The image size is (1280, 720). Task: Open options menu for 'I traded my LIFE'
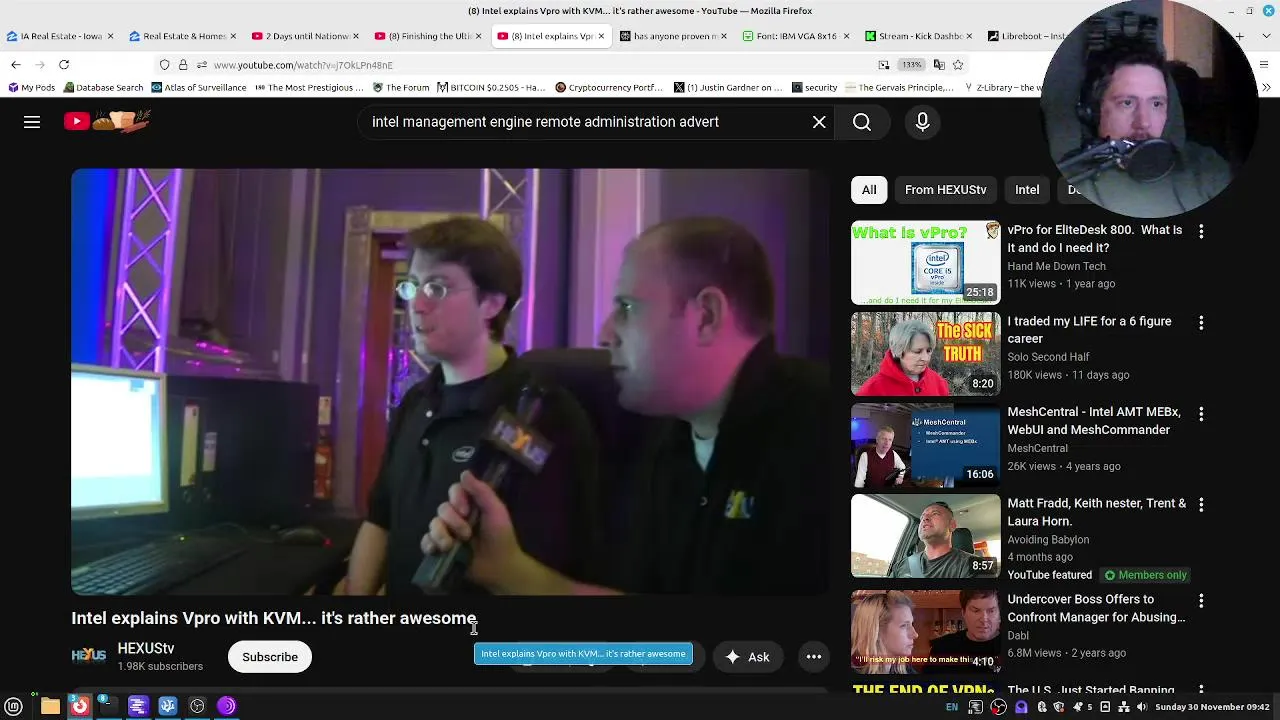coord(1201,323)
